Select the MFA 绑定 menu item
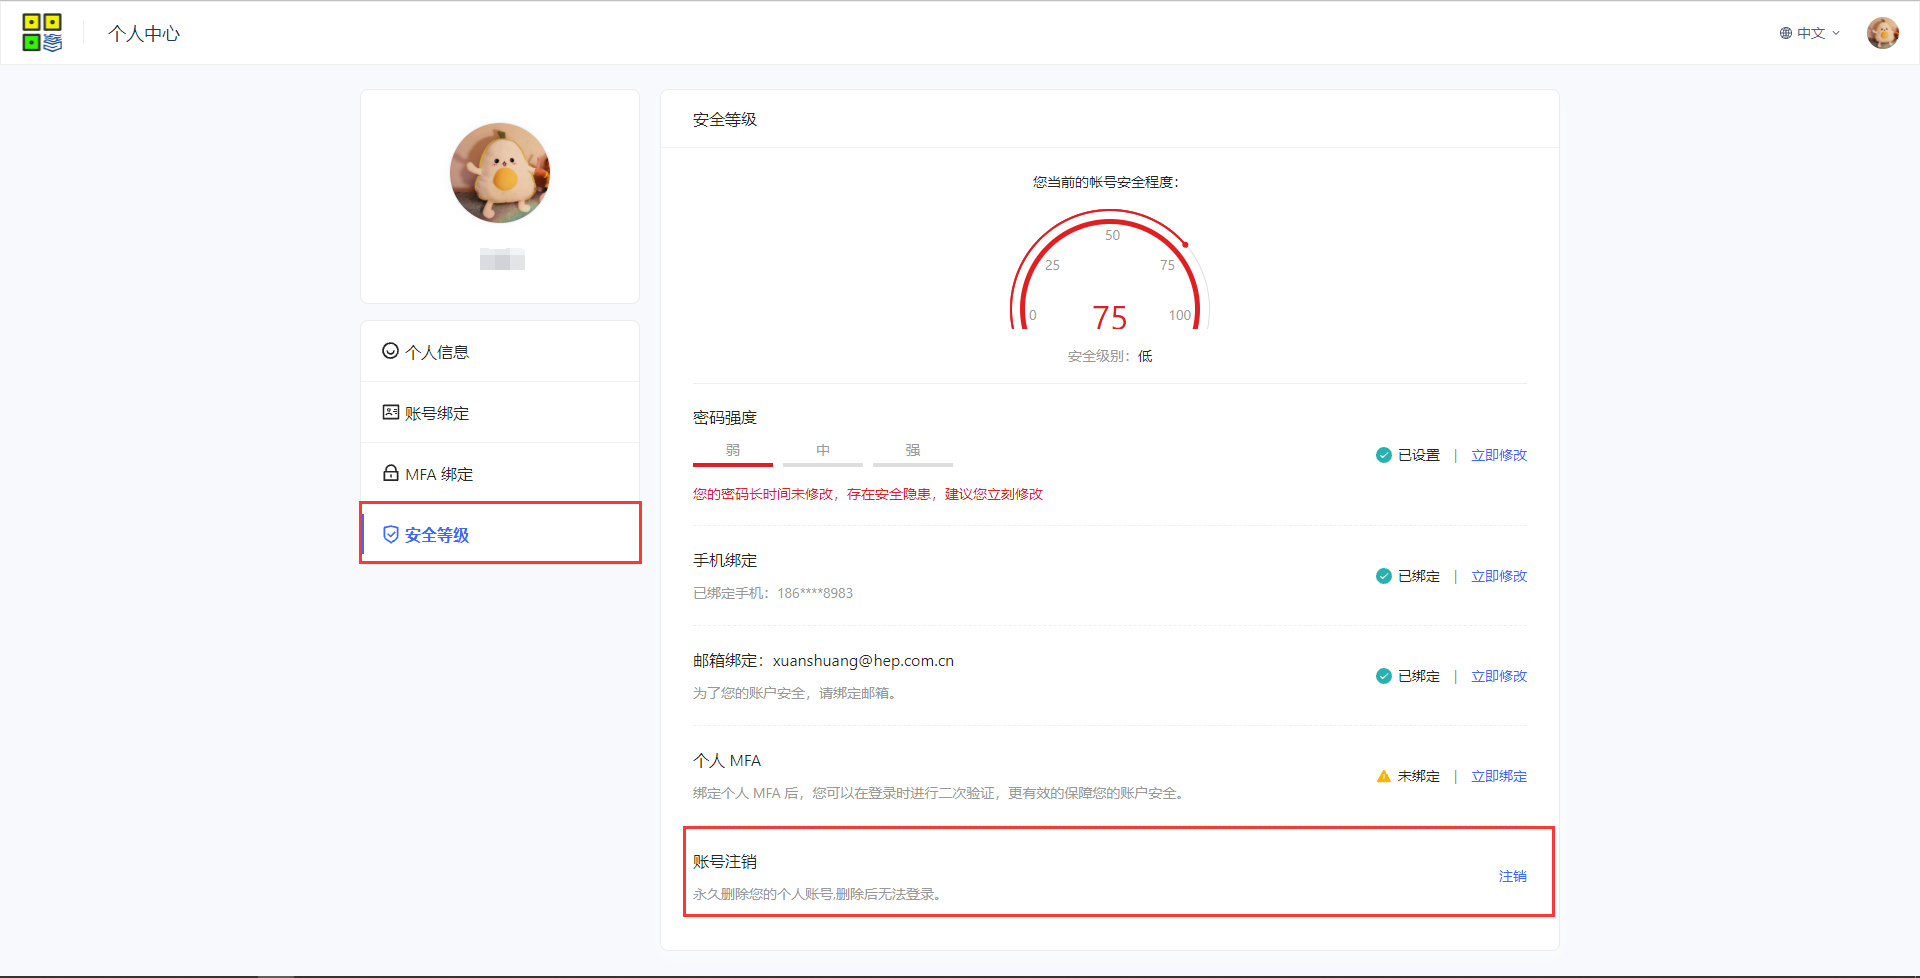Image resolution: width=1920 pixels, height=978 pixels. click(x=439, y=474)
